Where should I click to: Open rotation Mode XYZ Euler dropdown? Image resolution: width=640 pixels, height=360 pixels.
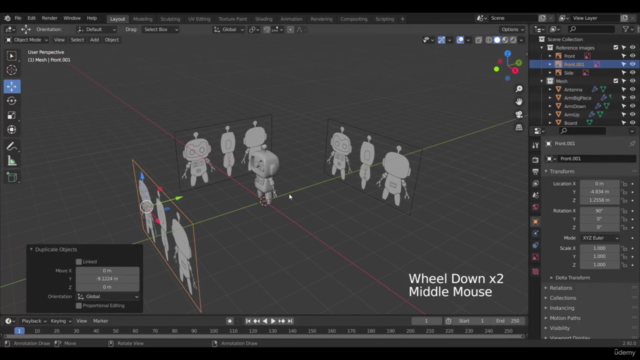600,238
